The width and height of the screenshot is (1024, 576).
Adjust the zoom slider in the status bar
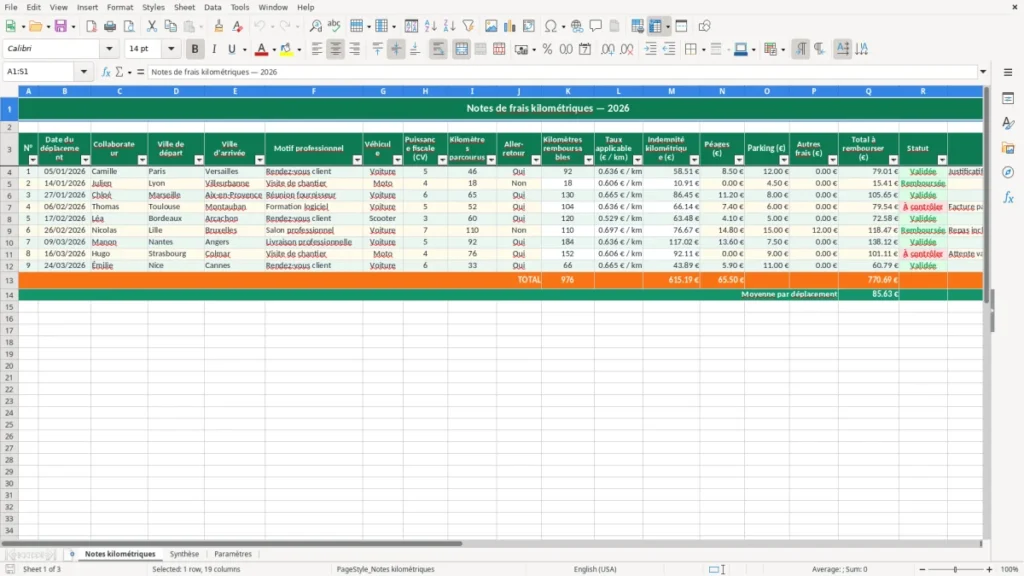[955, 569]
